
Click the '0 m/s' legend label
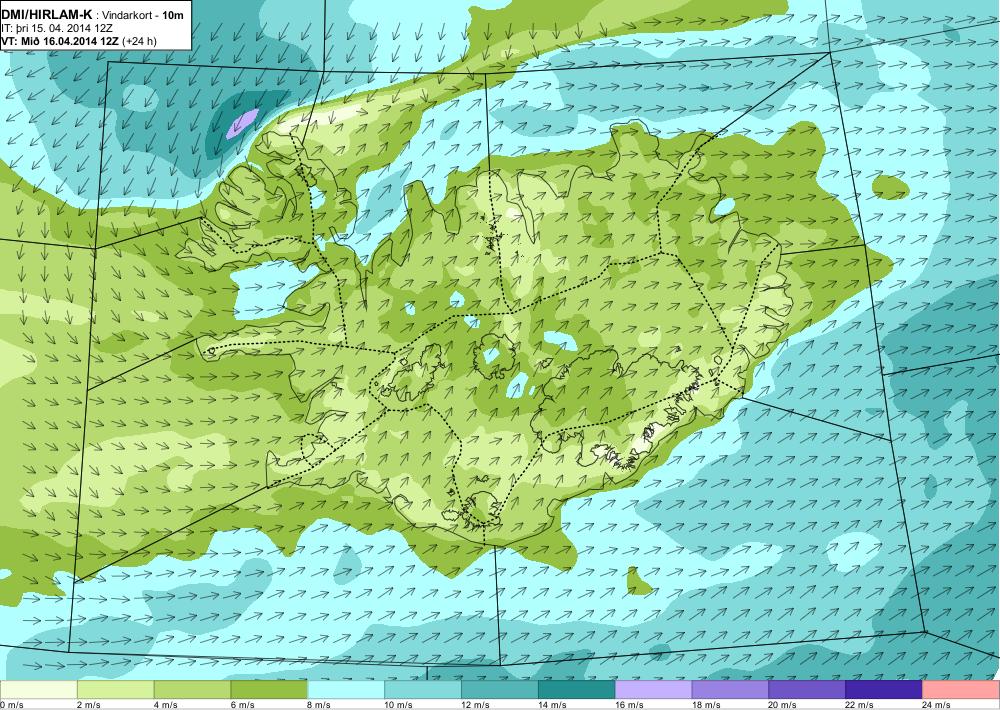coord(11,705)
